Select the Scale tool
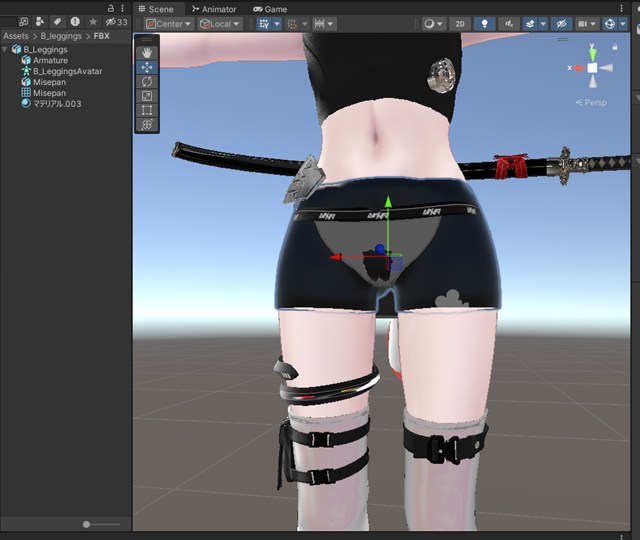The height and width of the screenshot is (540, 640). click(x=147, y=96)
